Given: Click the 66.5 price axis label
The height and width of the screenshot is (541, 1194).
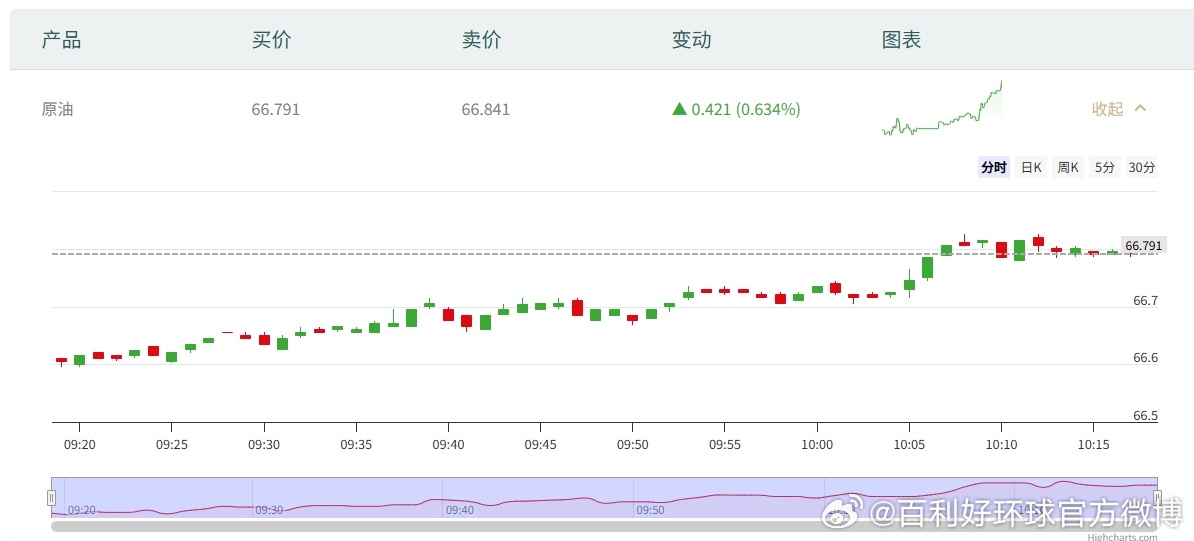Looking at the screenshot, I should 1145,416.
